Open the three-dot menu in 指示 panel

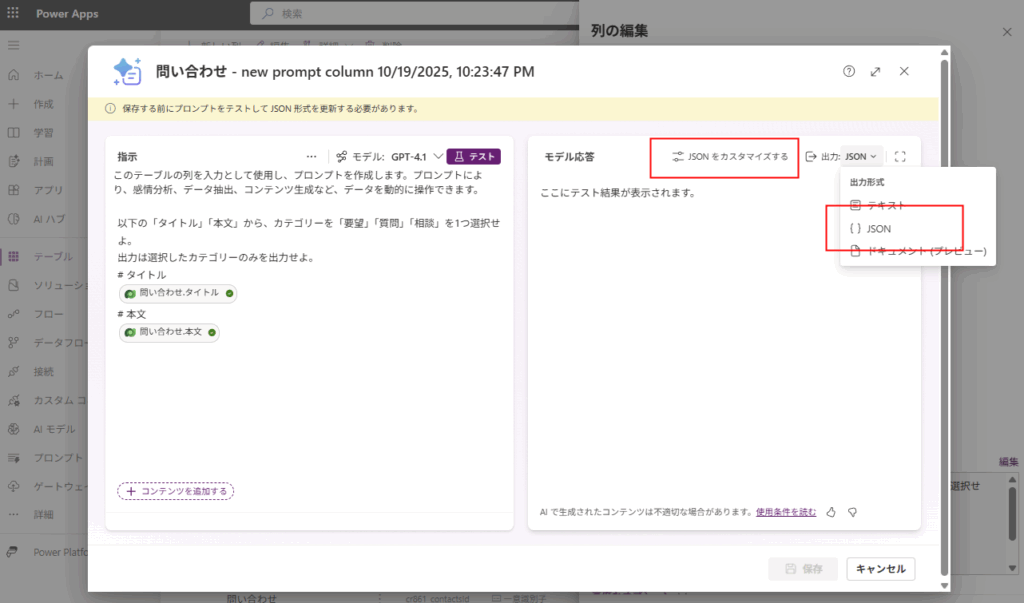point(311,157)
